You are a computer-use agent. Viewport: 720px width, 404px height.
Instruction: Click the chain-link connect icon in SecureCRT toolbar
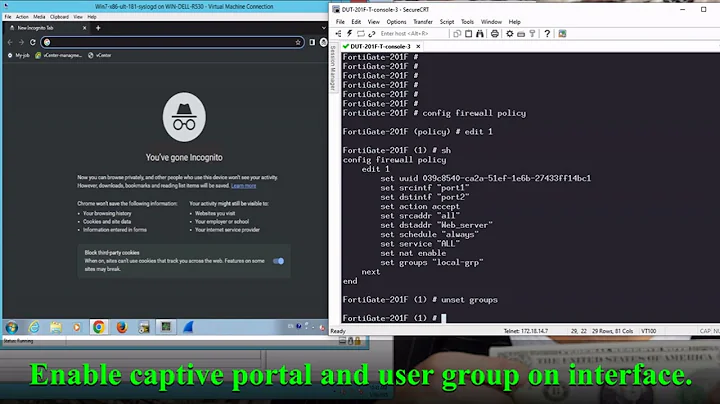coord(371,34)
